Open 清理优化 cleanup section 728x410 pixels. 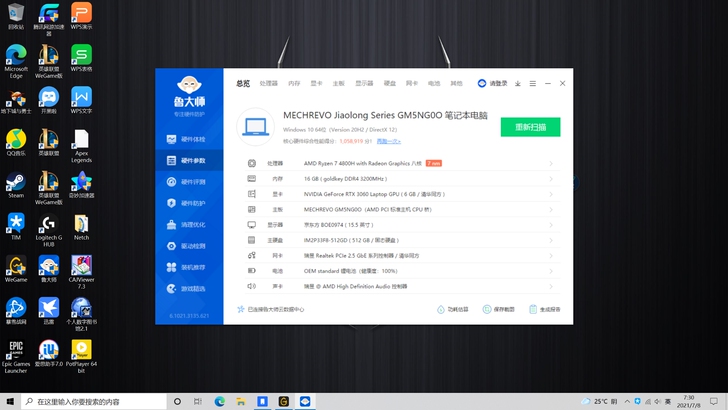[186, 224]
